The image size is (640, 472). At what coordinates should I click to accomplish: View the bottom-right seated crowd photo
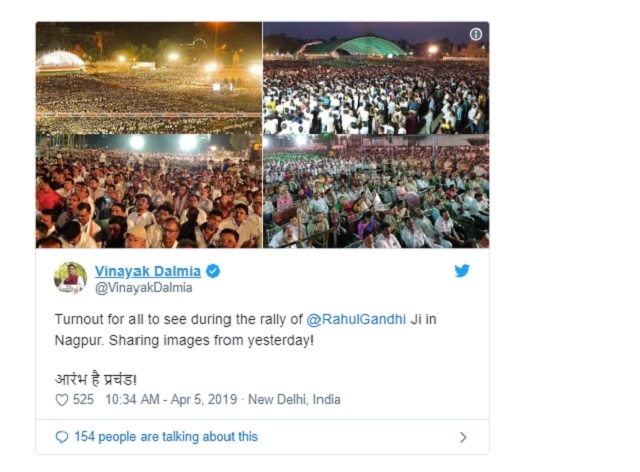[x=376, y=191]
